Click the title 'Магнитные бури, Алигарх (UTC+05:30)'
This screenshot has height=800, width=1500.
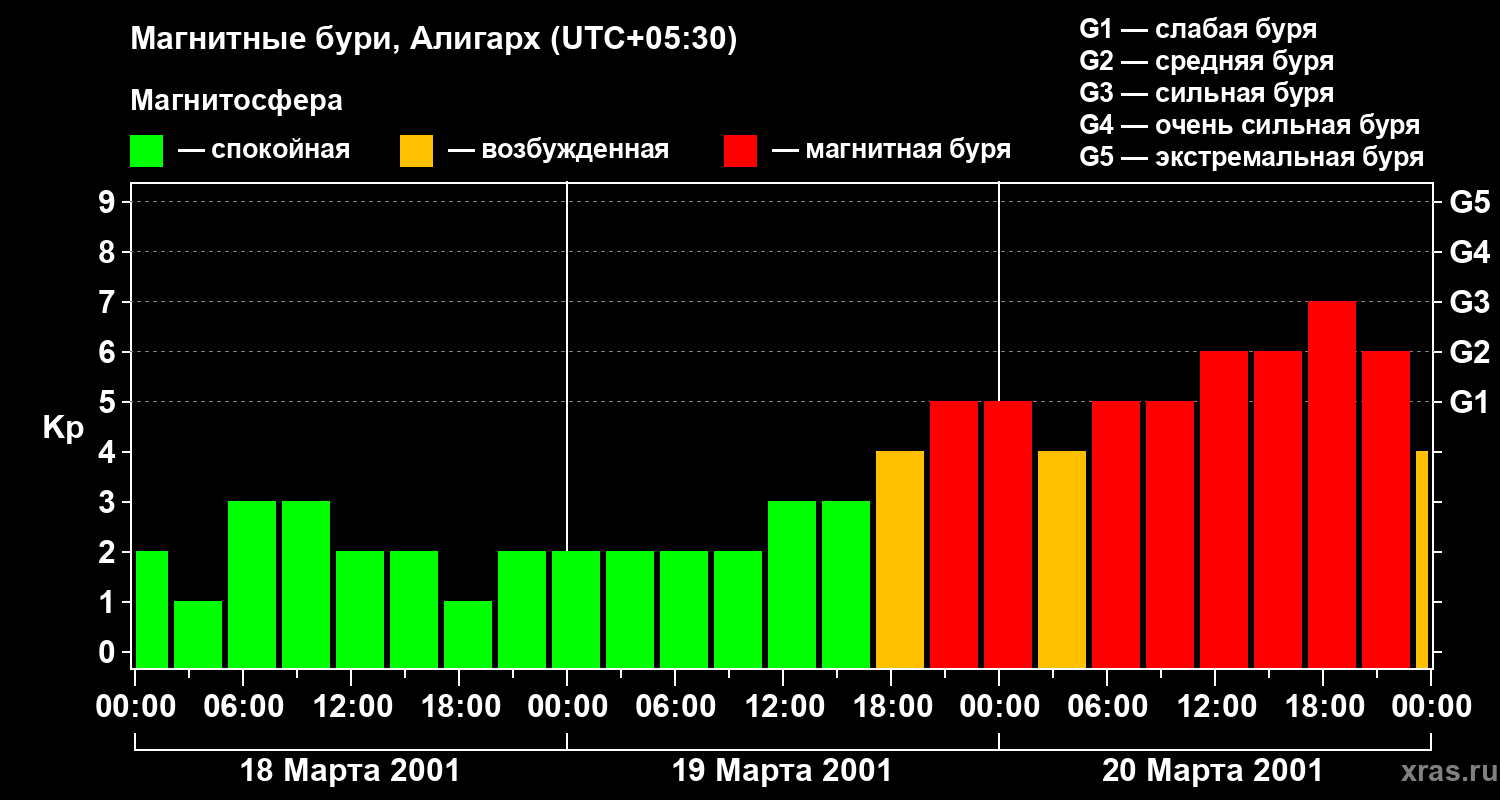(x=433, y=40)
